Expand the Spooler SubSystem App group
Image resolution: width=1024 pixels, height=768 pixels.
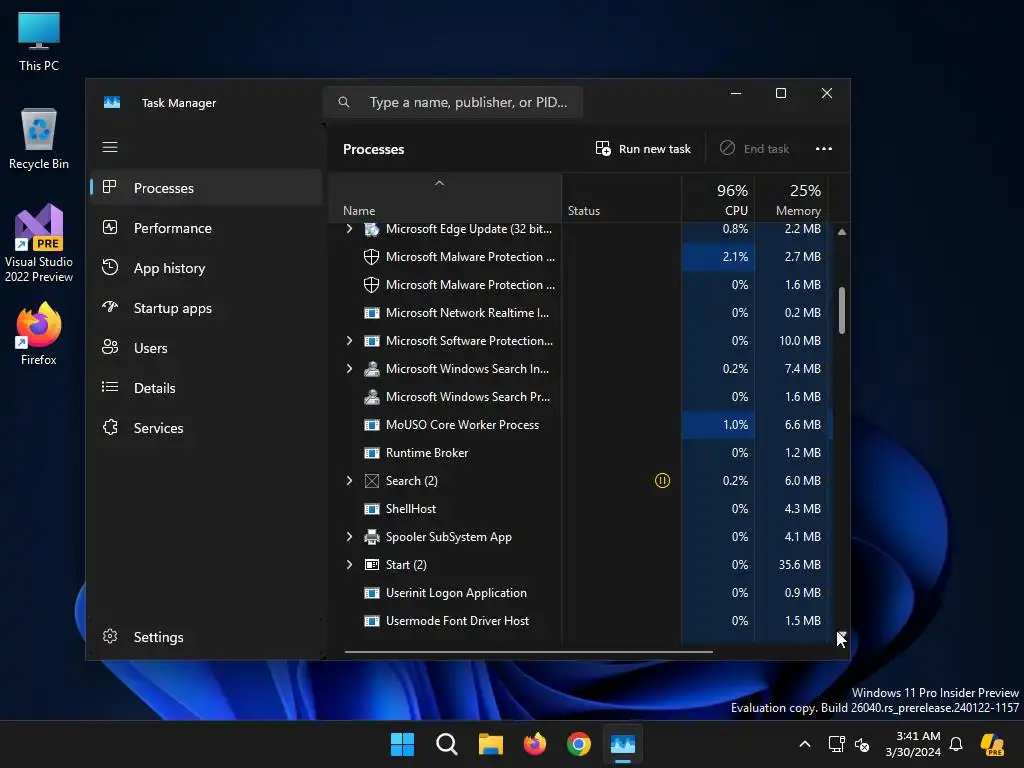click(x=349, y=537)
